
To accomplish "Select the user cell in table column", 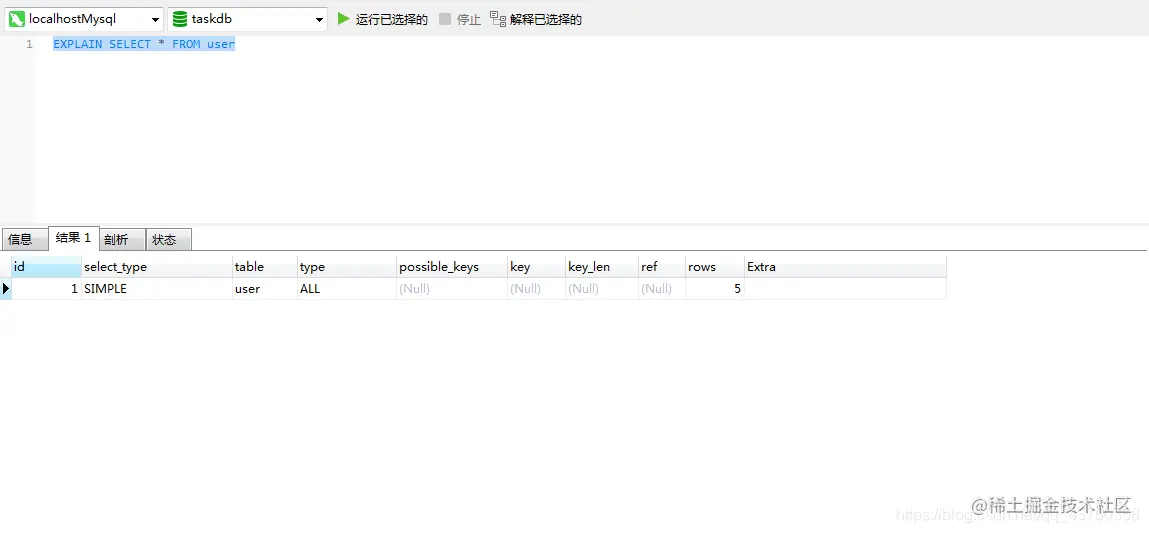I will tap(265, 289).
